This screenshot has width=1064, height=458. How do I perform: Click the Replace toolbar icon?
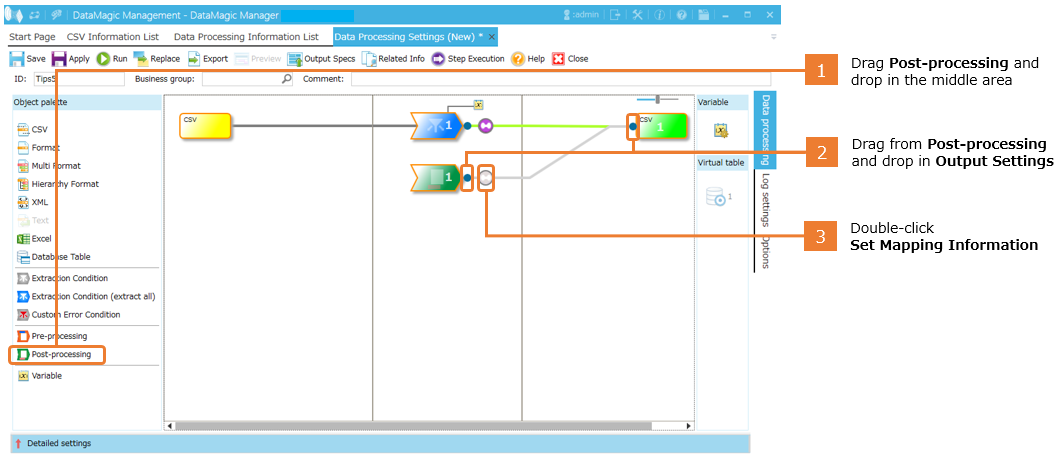157,59
